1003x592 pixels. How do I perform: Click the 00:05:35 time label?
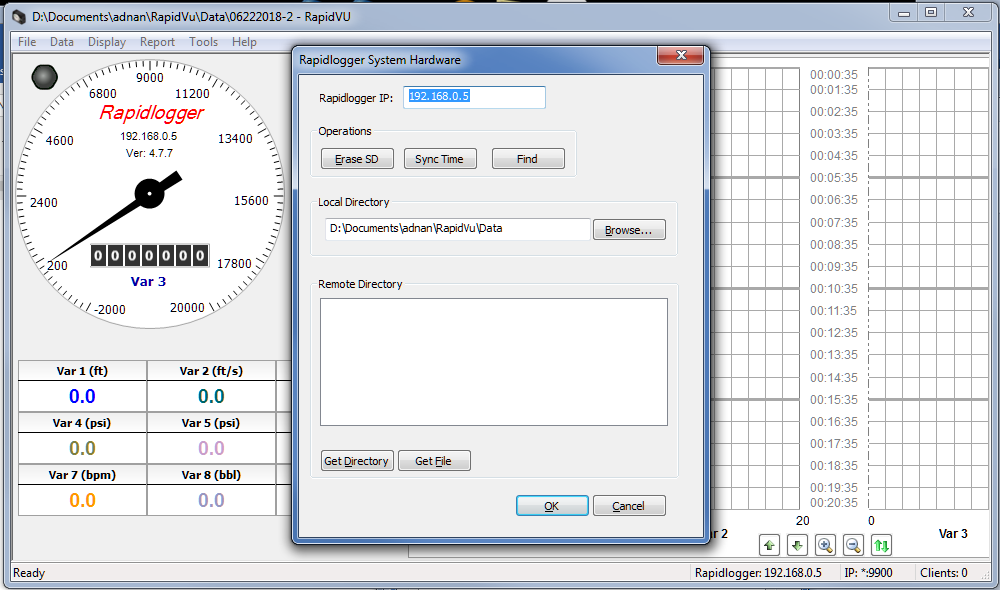[x=833, y=178]
